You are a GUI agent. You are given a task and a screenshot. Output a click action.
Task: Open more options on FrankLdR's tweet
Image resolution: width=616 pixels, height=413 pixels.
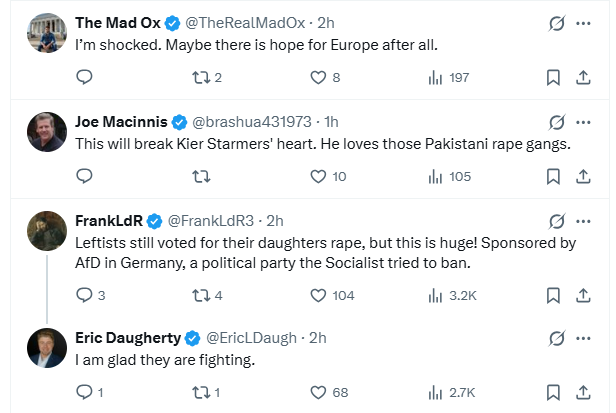583,220
